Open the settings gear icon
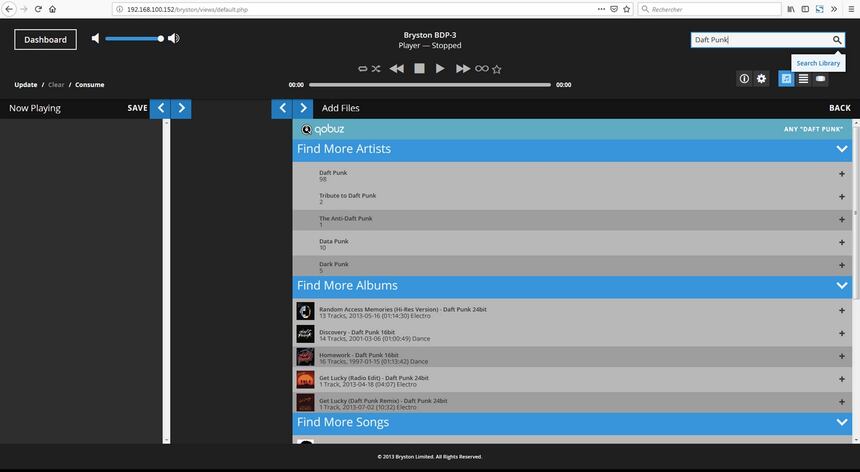The height and width of the screenshot is (472, 860). pyautogui.click(x=761, y=78)
